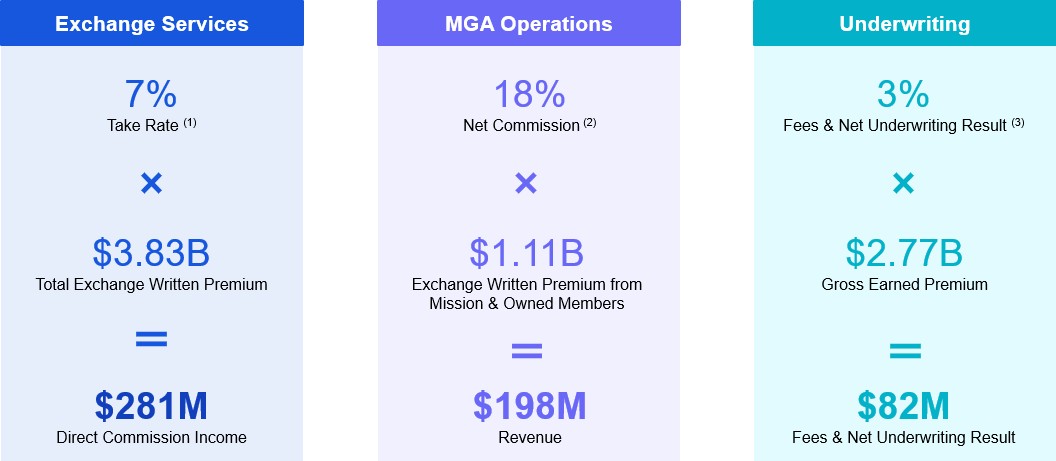Select the 7% Take Rate figure
The image size is (1056, 461).
point(151,95)
